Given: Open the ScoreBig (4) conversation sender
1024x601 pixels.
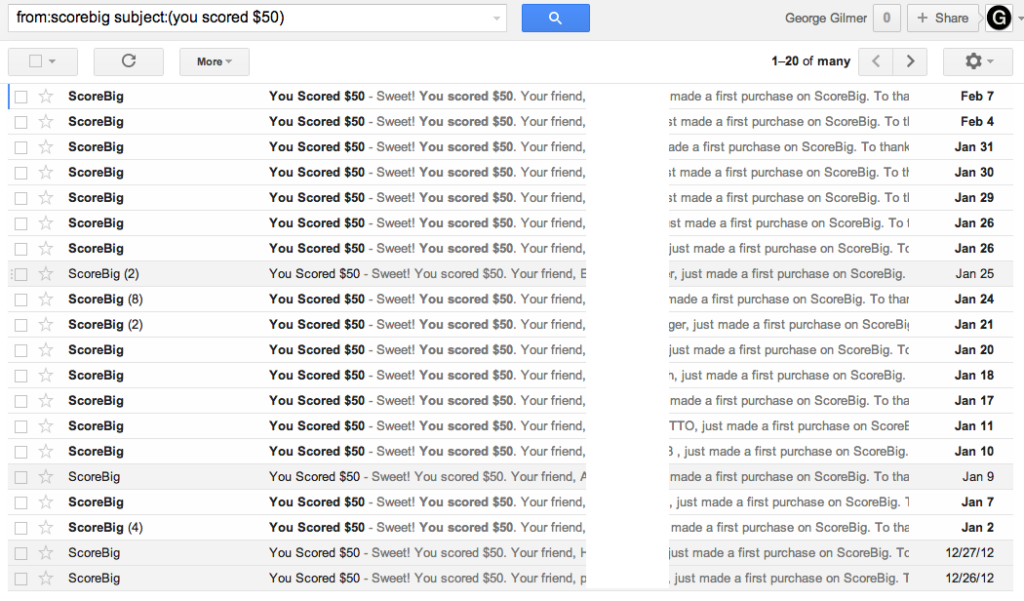Looking at the screenshot, I should tap(105, 527).
